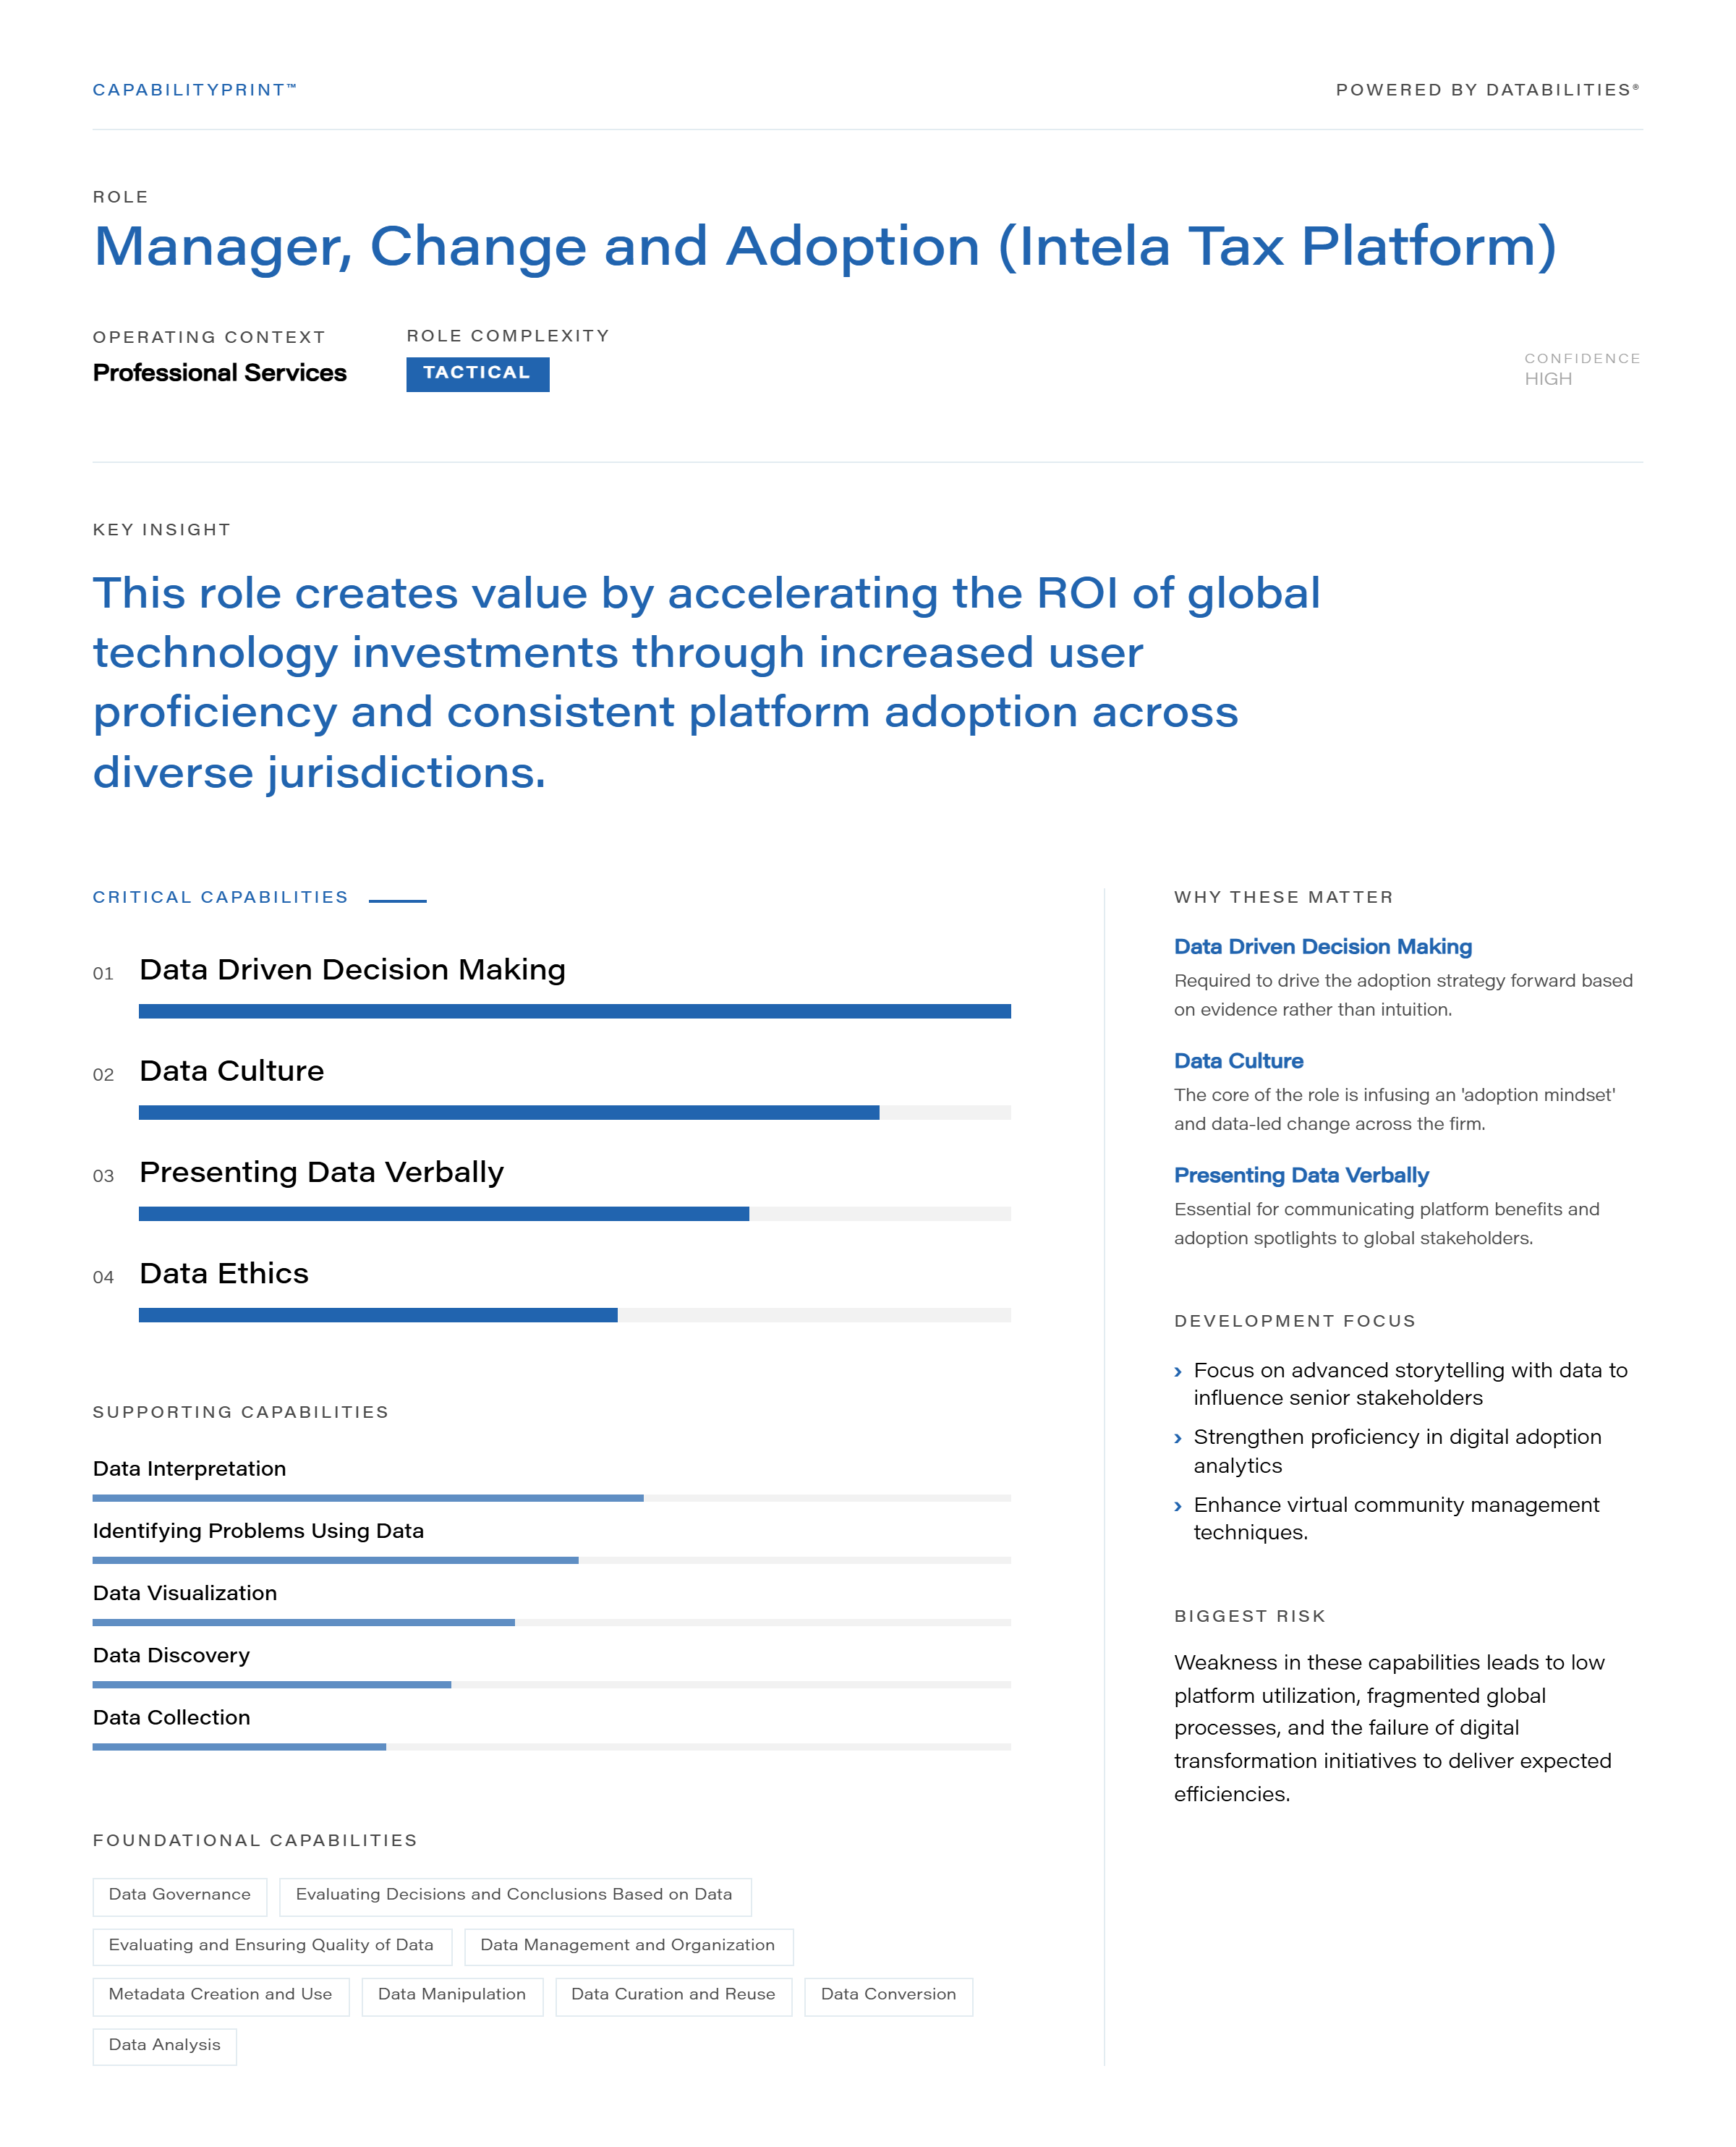The height and width of the screenshot is (2147, 1736).
Task: Open Presenting Data Verbally link in sidebar
Action: 1302,1176
